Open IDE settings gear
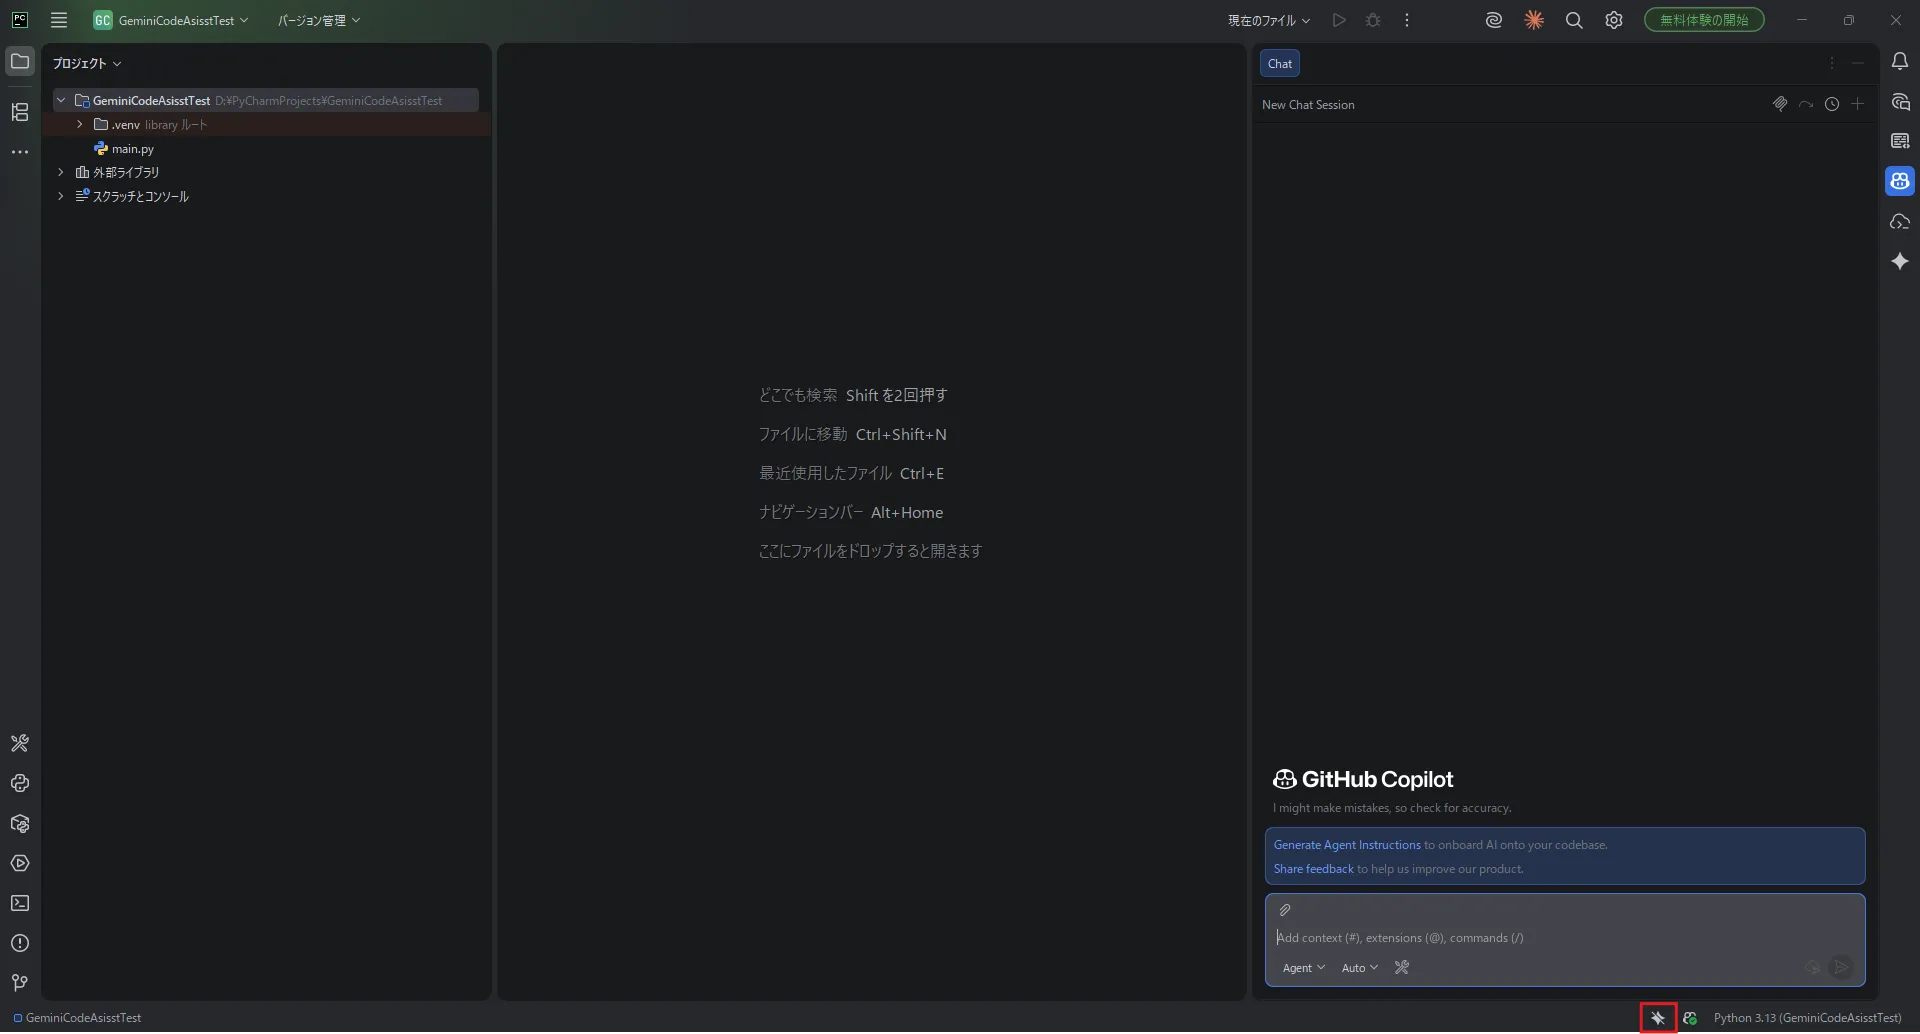The image size is (1920, 1034). (x=1614, y=20)
